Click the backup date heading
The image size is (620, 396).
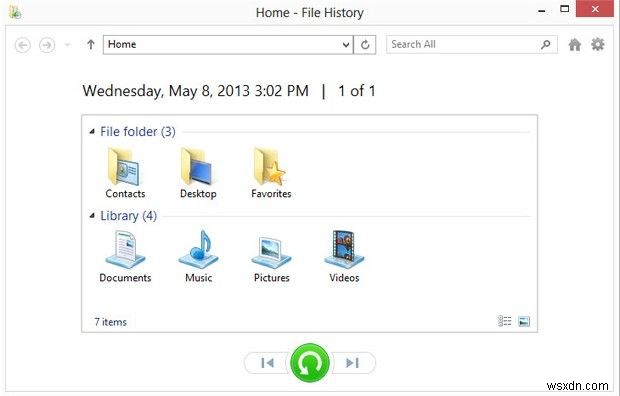click(196, 91)
